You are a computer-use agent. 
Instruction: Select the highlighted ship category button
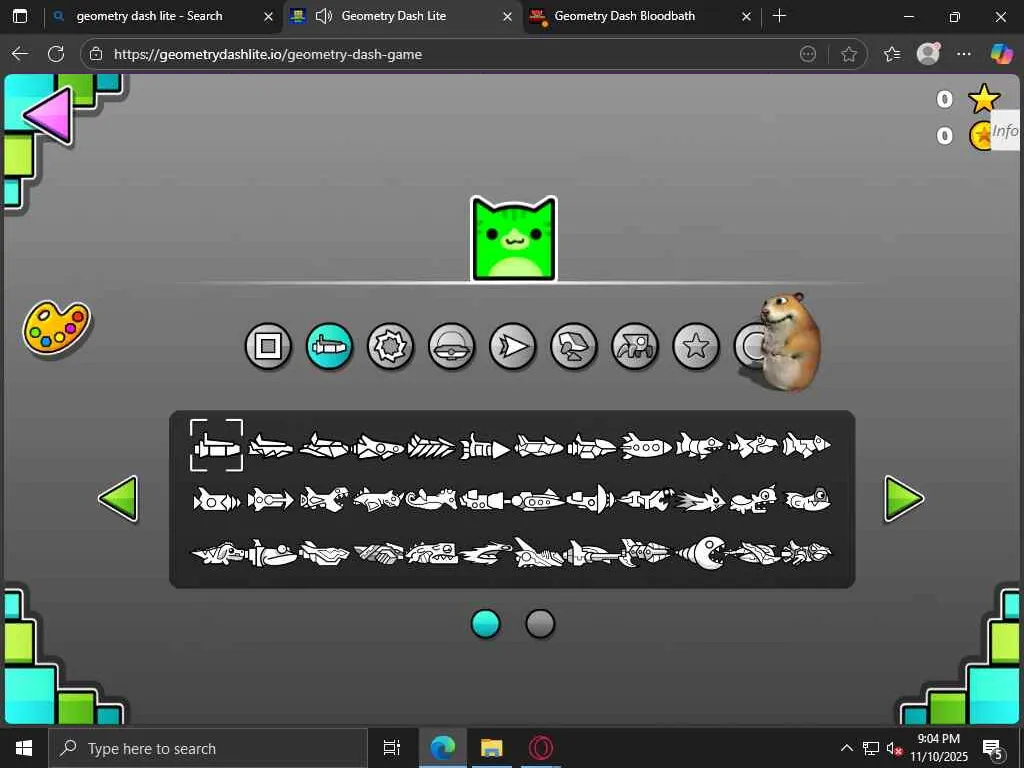[x=329, y=346]
